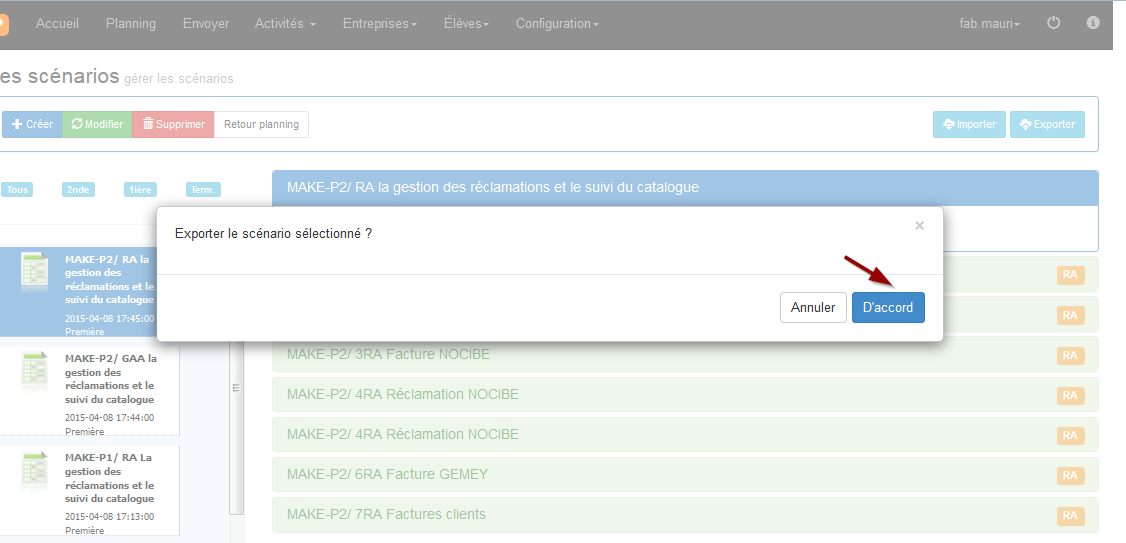Go to the Planning menu item
1126x543 pixels.
point(131,24)
